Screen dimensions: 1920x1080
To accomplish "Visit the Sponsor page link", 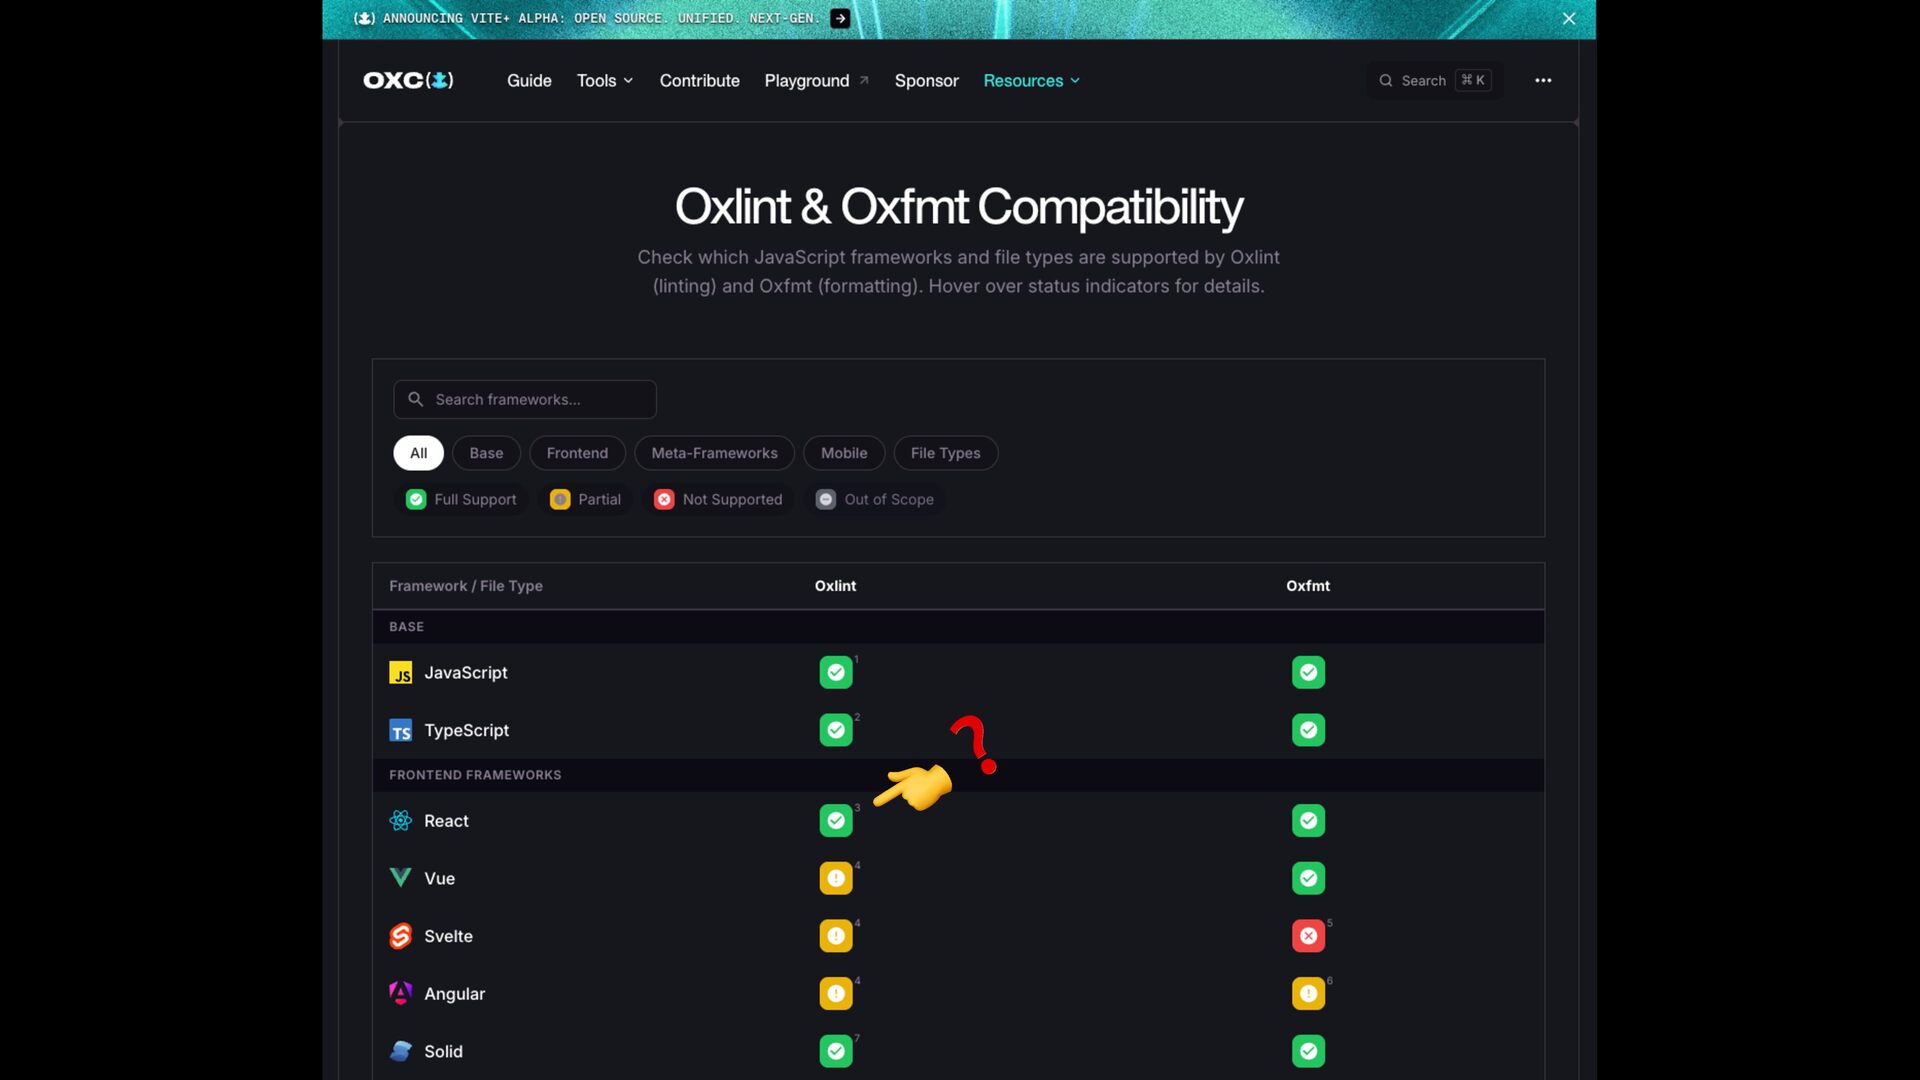I will [926, 80].
